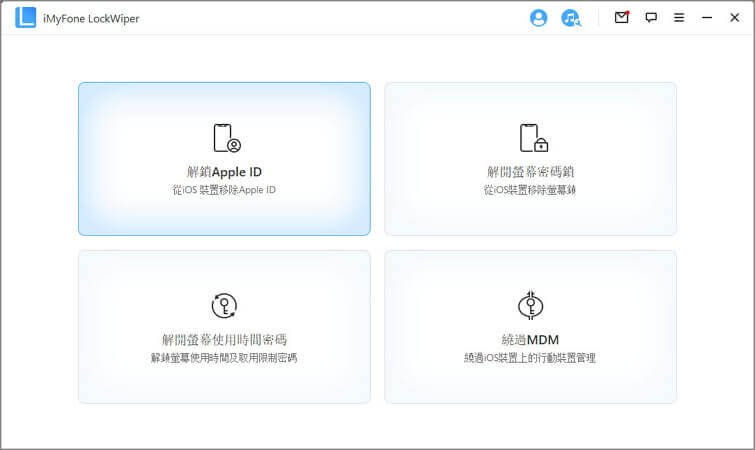Image resolution: width=755 pixels, height=450 pixels.
Task: Open the mail envelope notification icon
Action: point(622,17)
